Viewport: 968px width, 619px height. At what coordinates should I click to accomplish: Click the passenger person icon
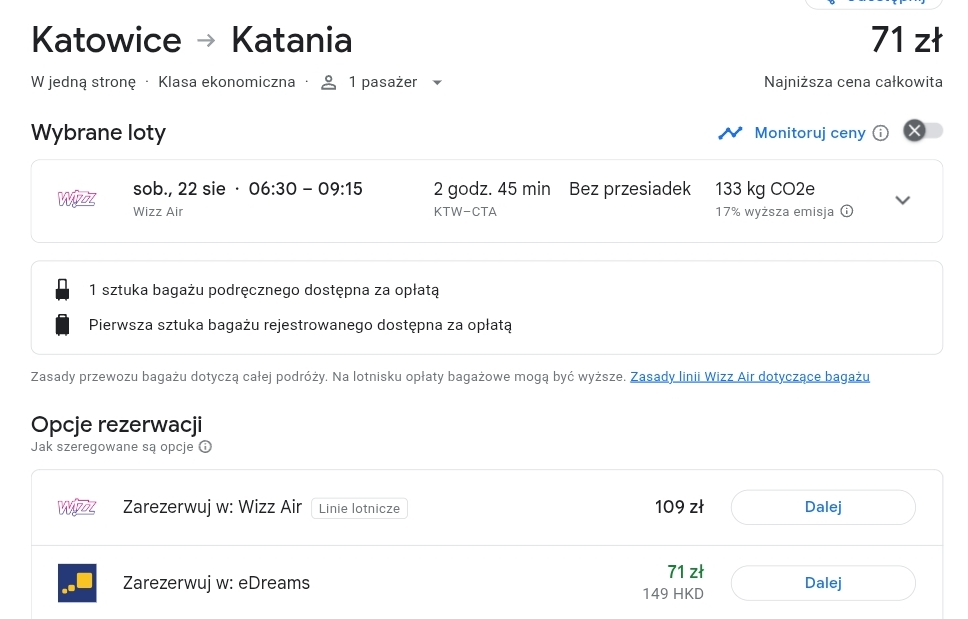click(x=328, y=83)
